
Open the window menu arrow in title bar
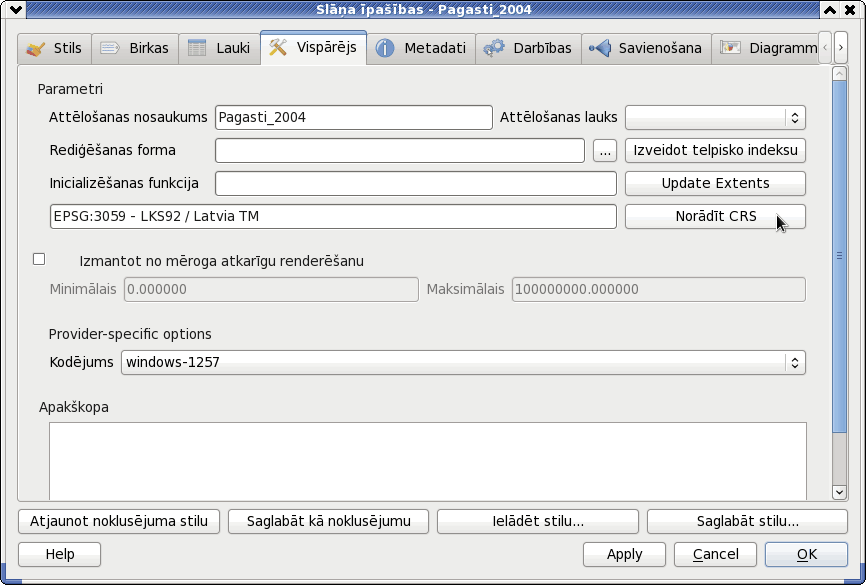tap(15, 9)
